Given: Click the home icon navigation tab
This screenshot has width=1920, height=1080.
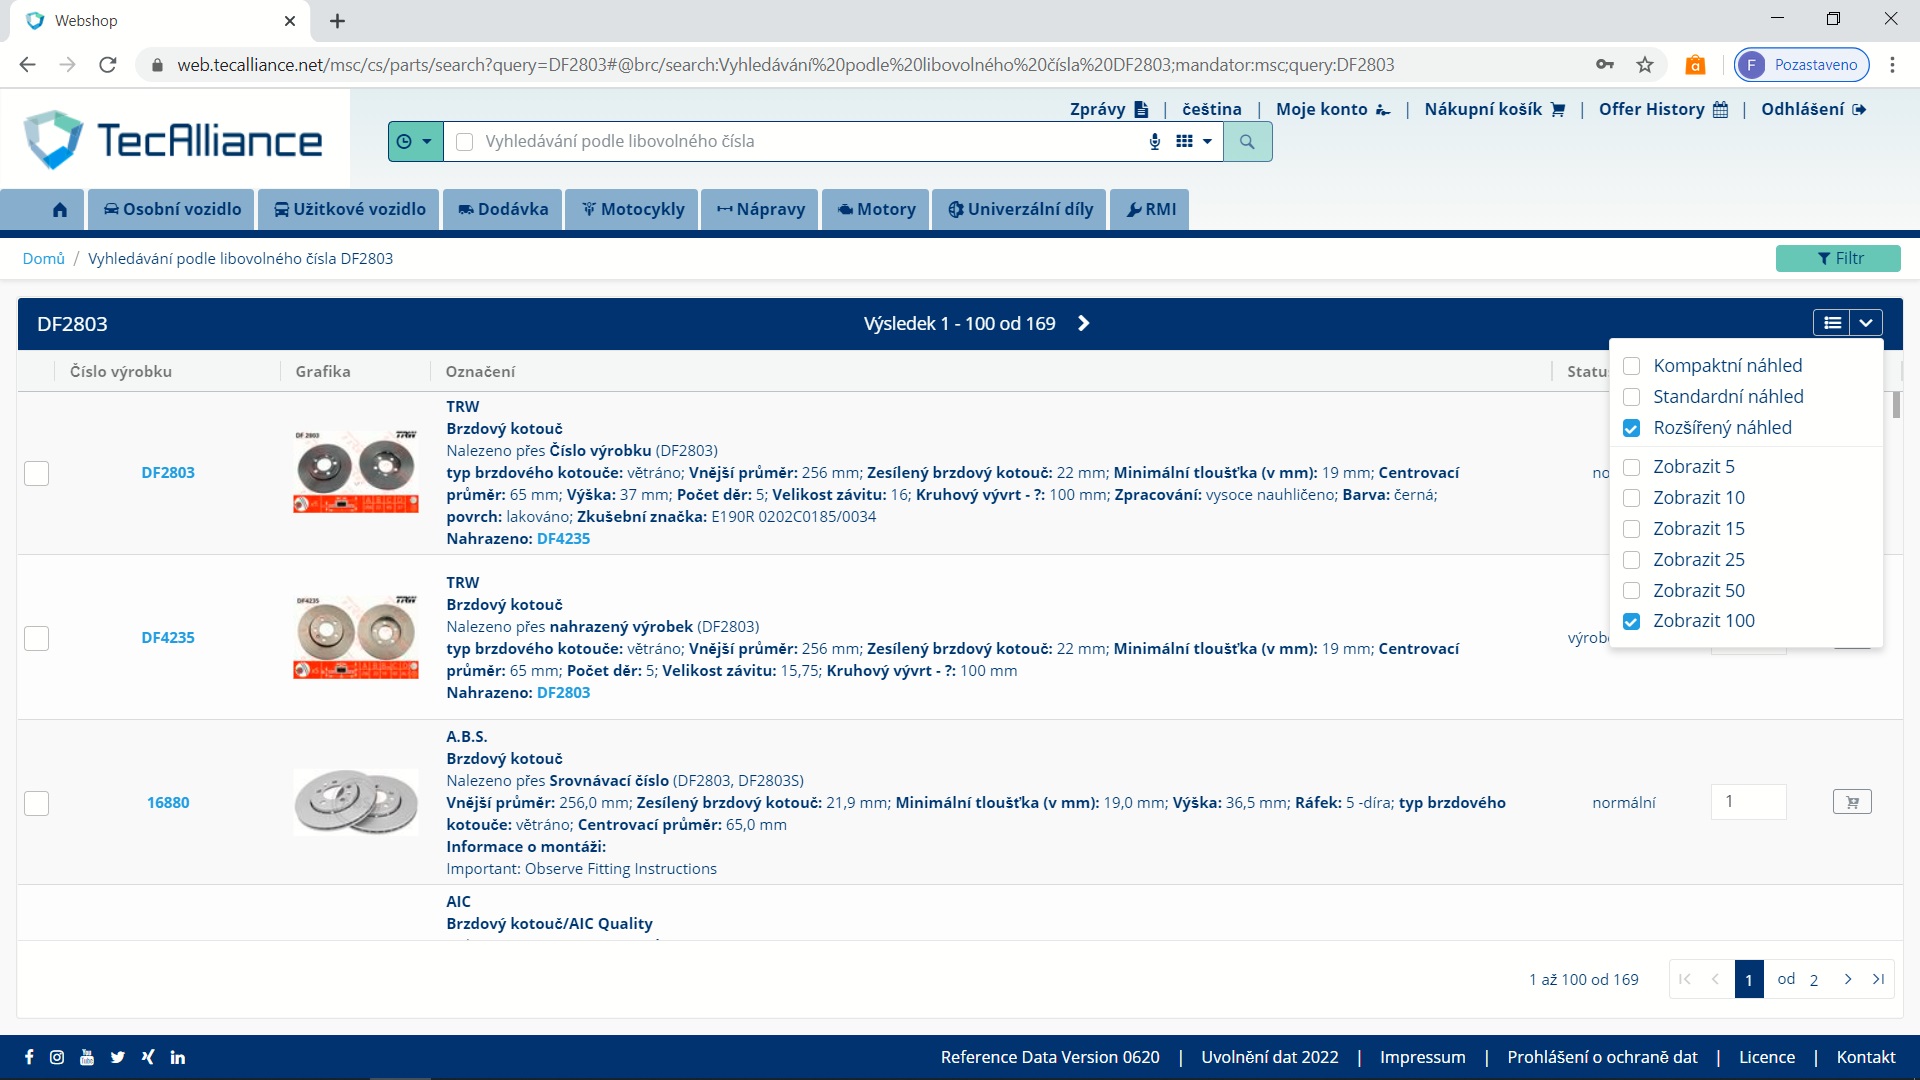Looking at the screenshot, I should 60,209.
